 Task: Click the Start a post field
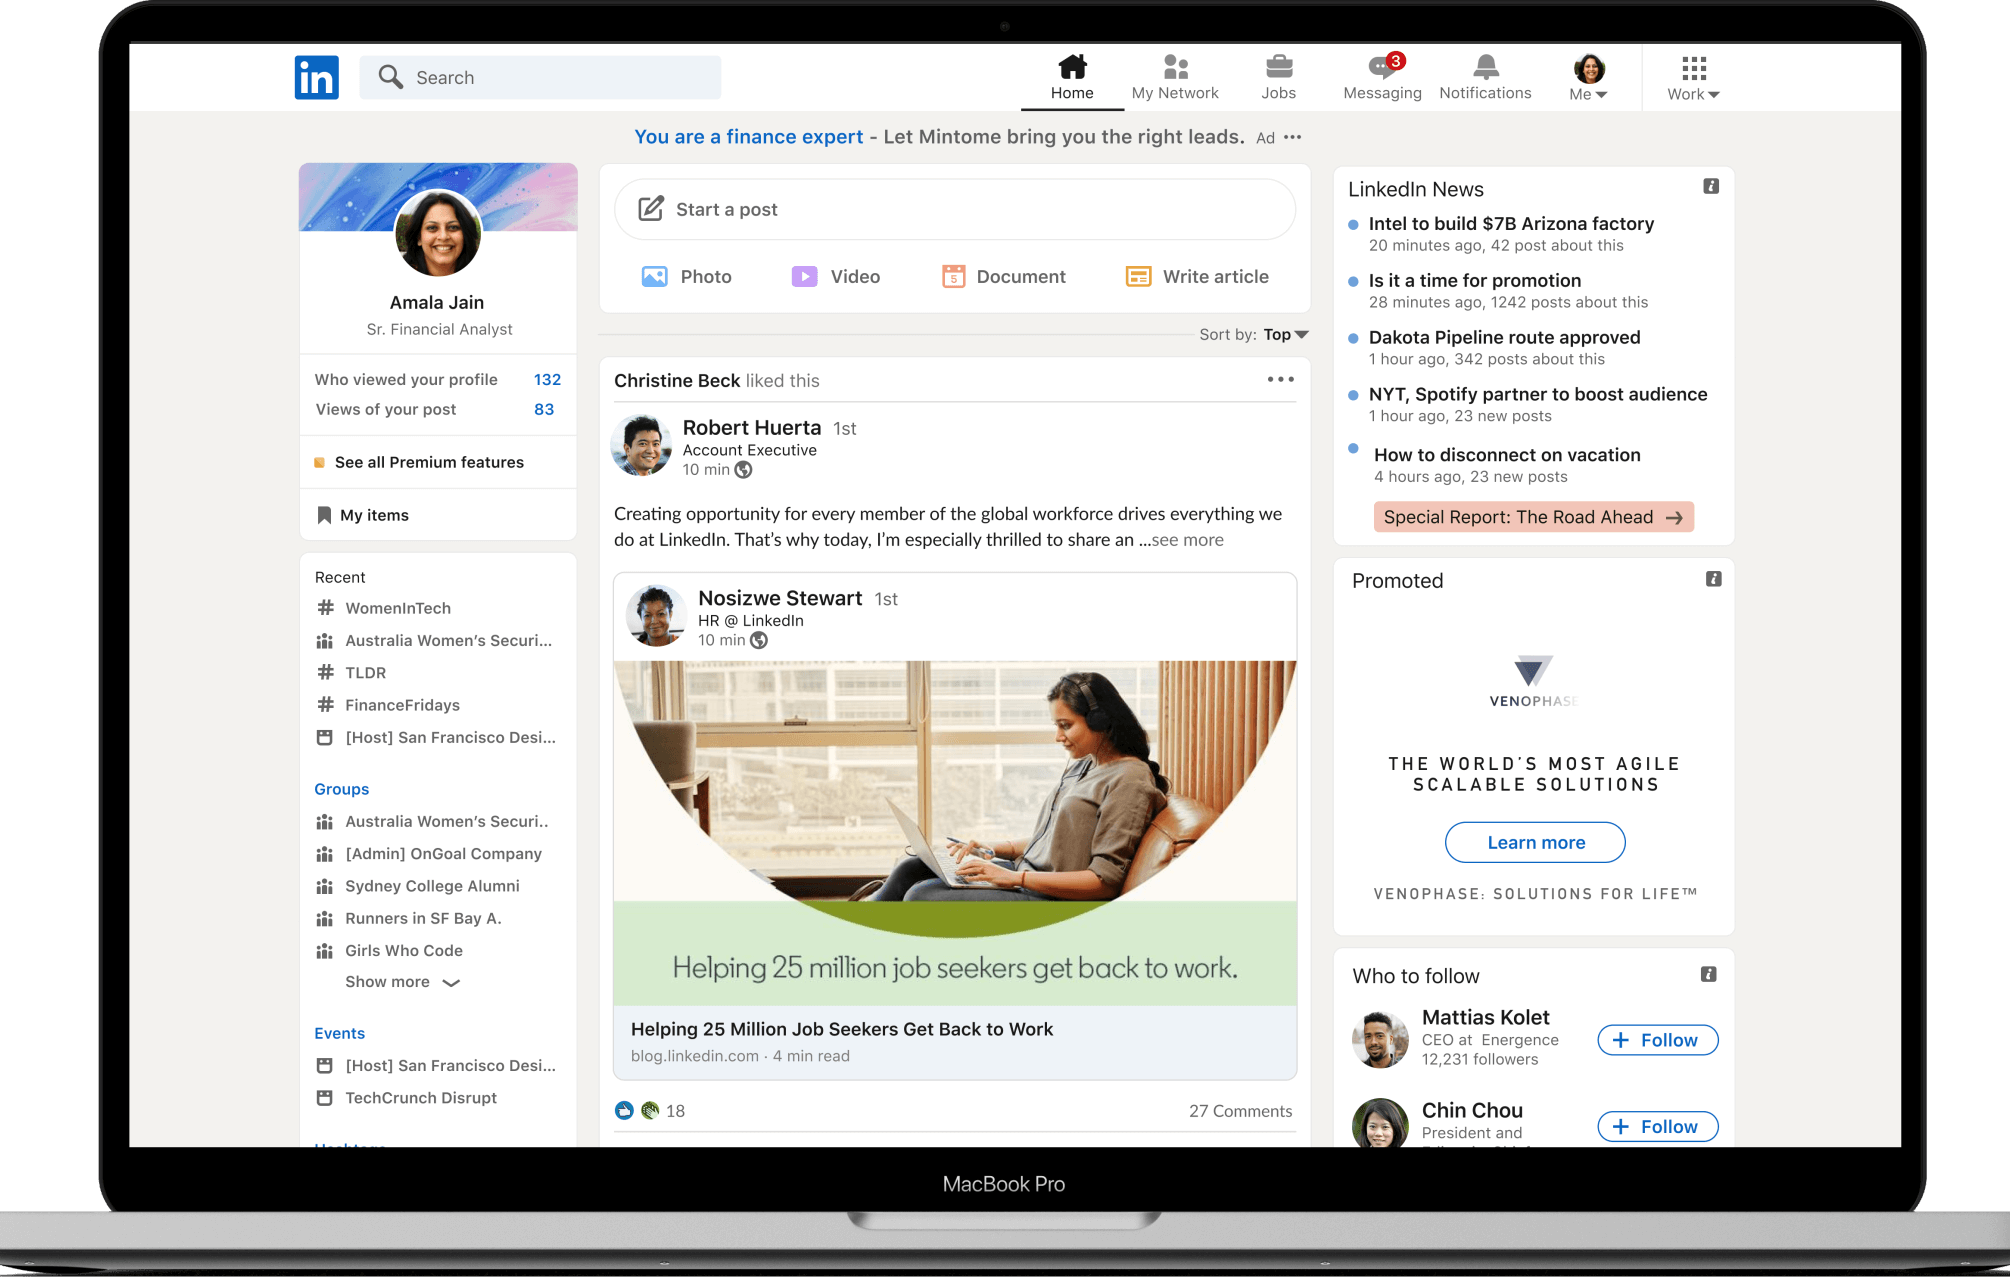point(955,209)
